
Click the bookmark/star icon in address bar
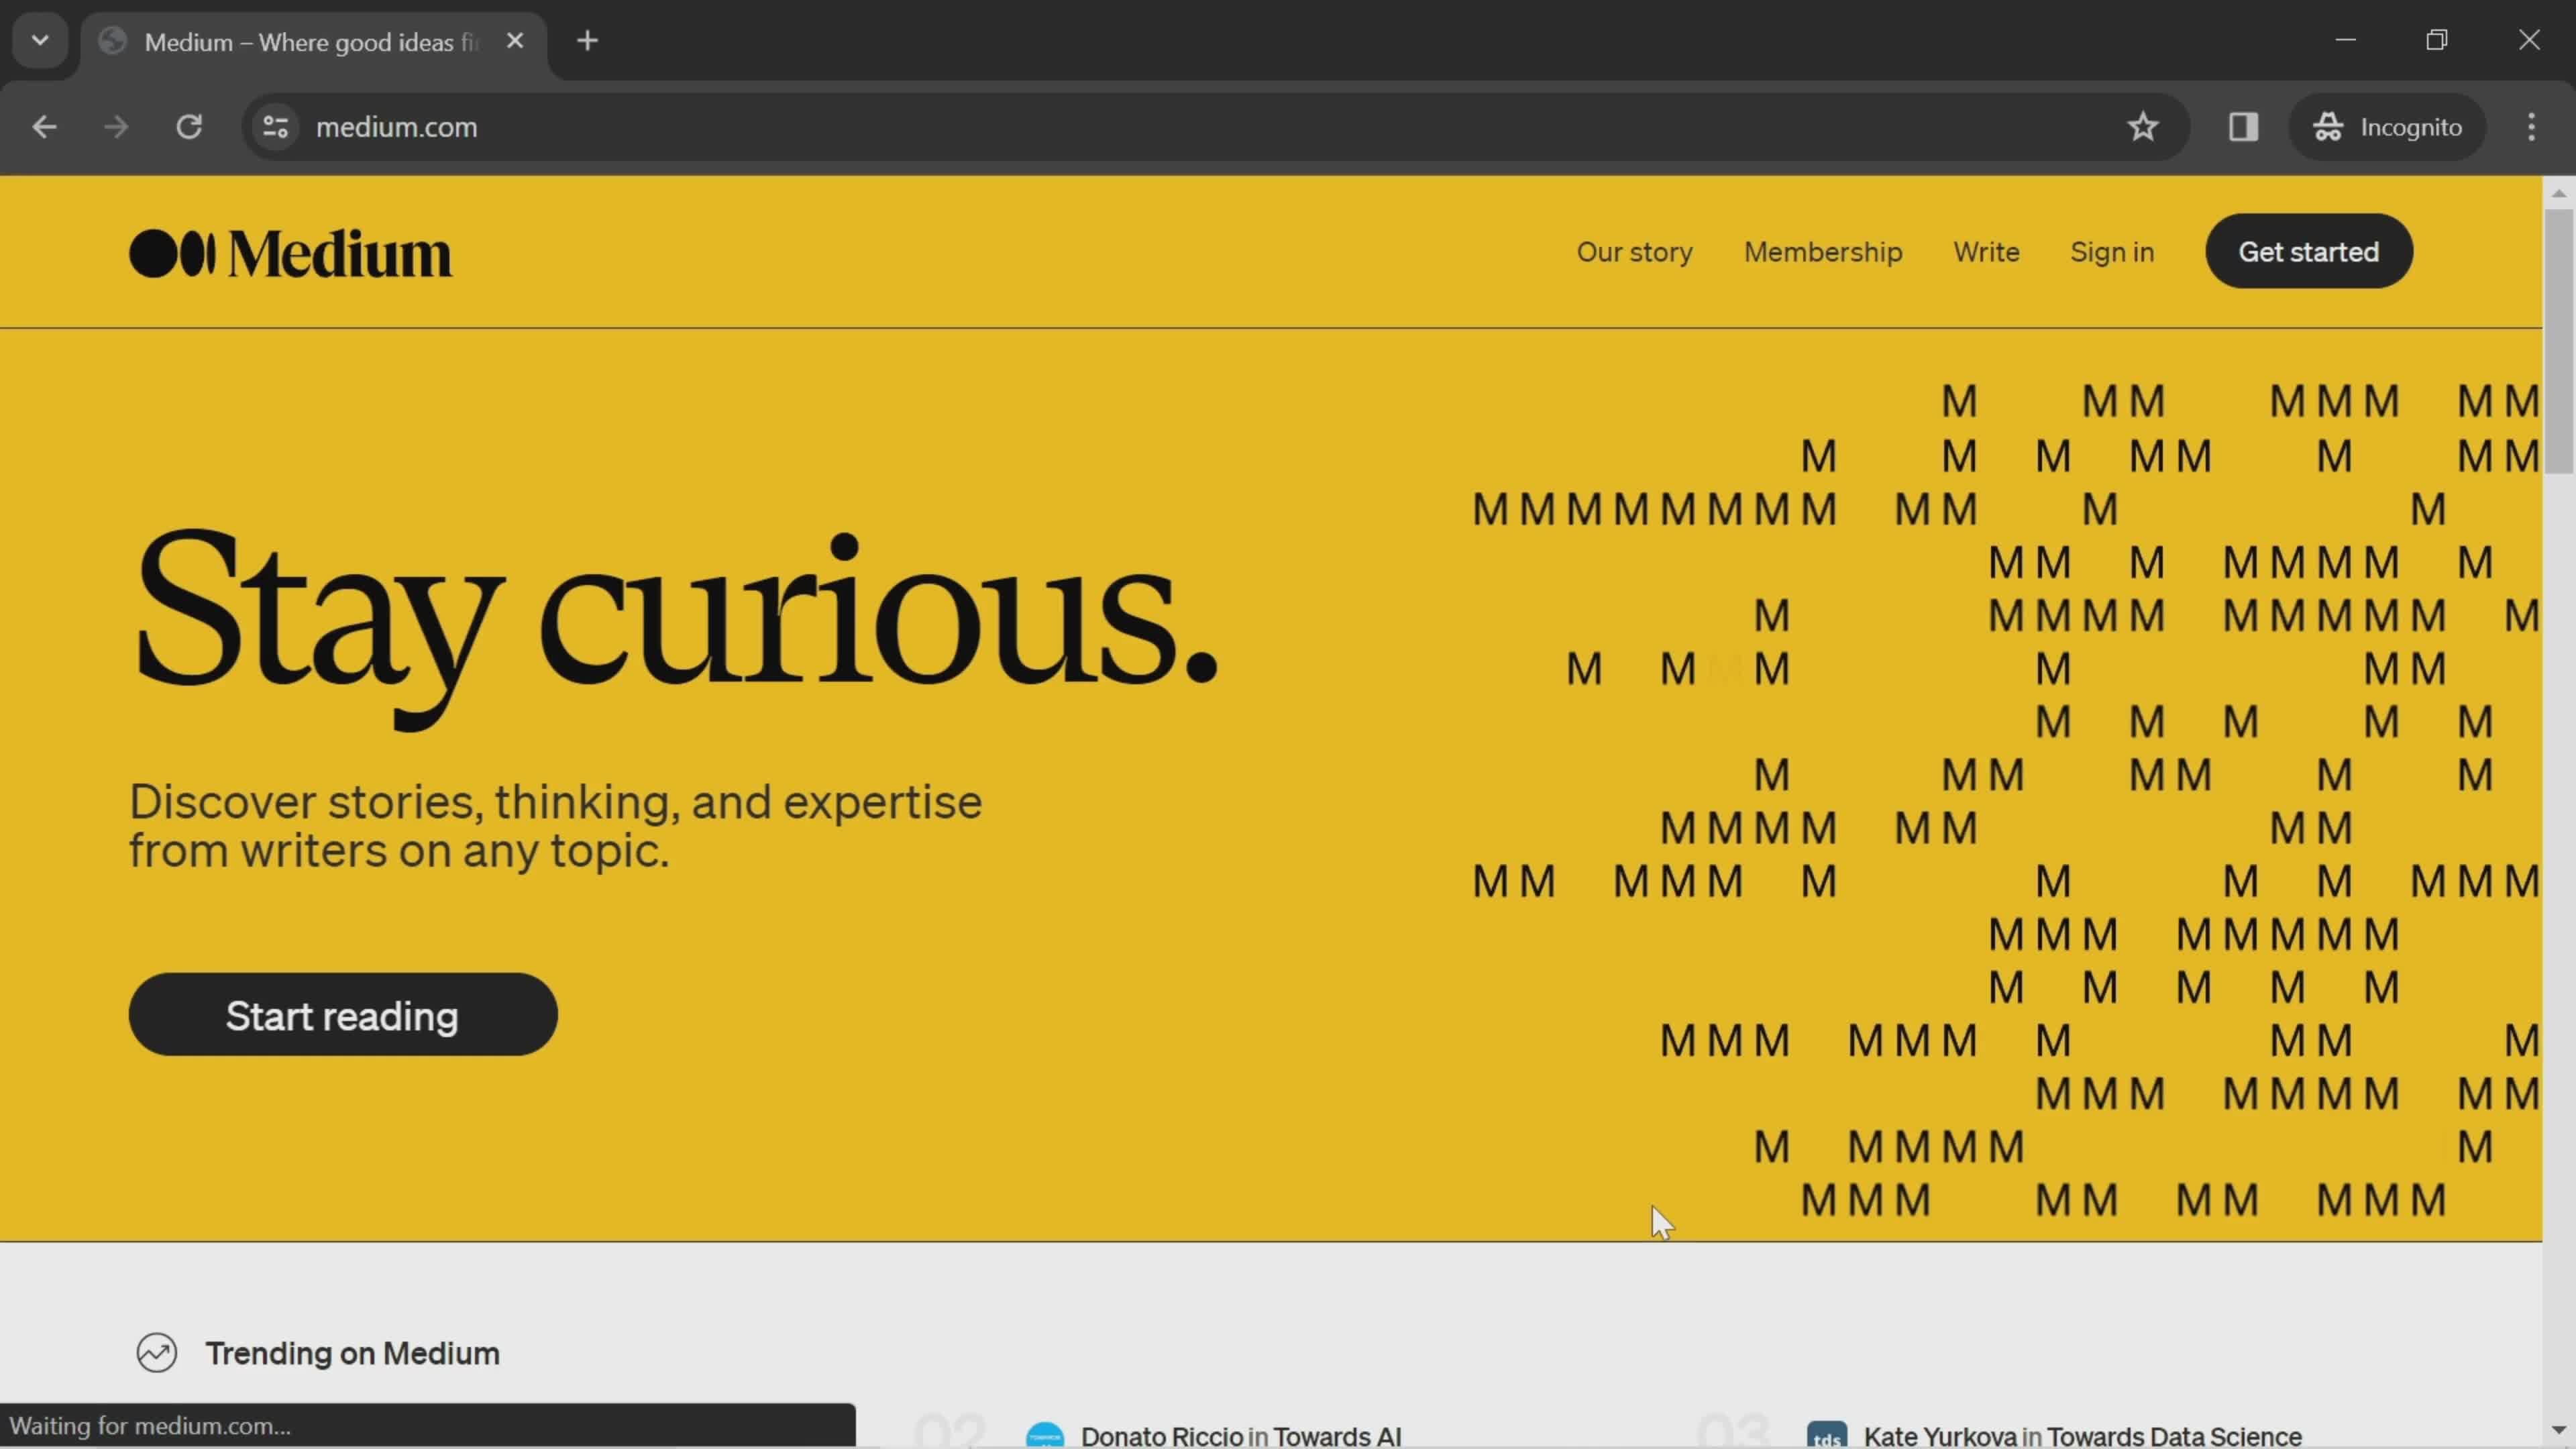click(2143, 125)
